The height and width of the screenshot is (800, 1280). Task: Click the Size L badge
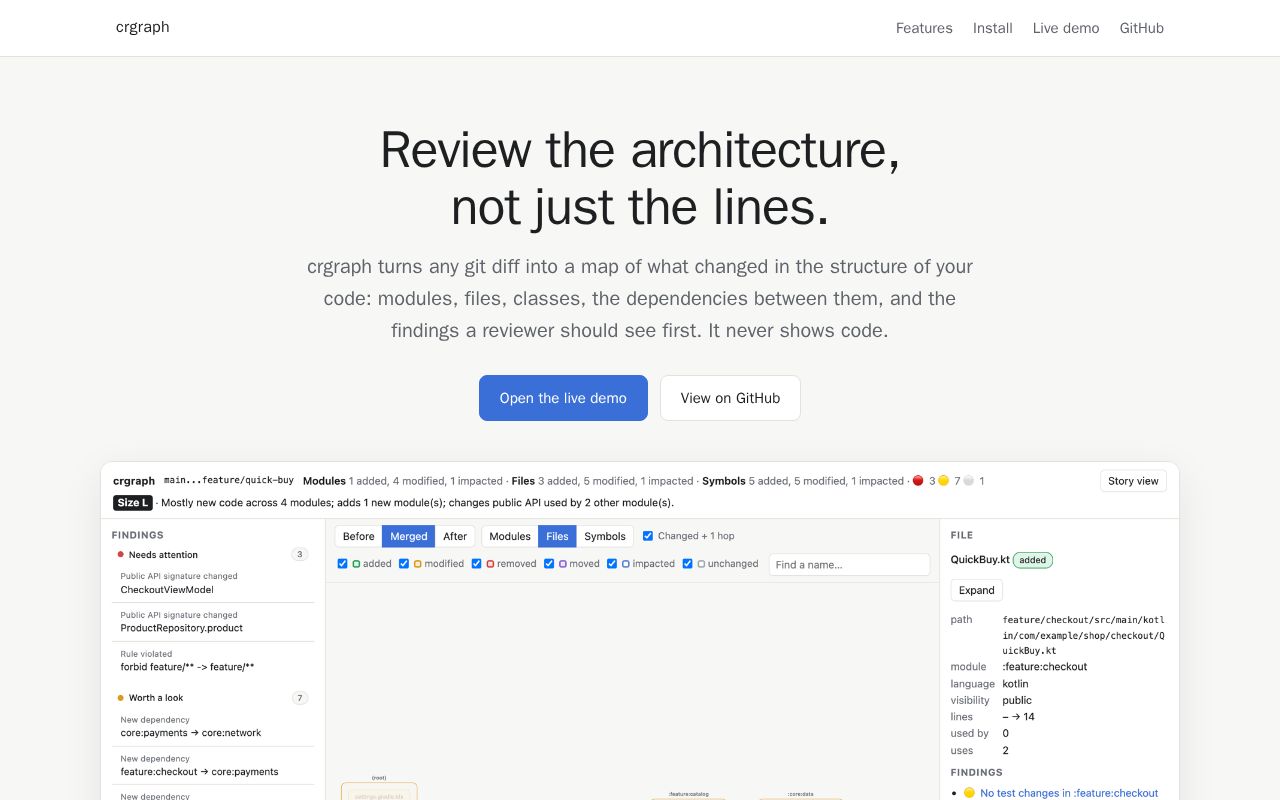[x=133, y=503]
